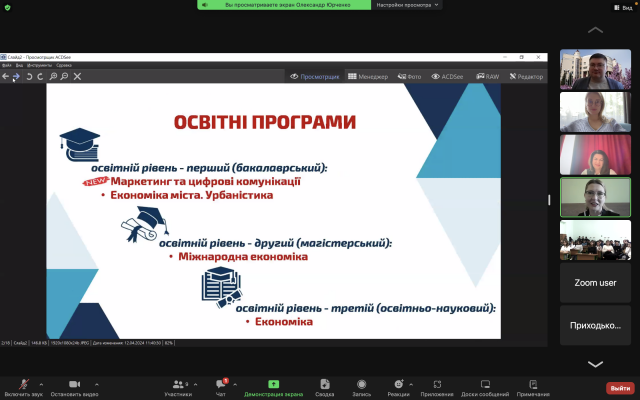Click the green Демонстрация экрана share button
The image size is (640, 400).
(x=274, y=385)
